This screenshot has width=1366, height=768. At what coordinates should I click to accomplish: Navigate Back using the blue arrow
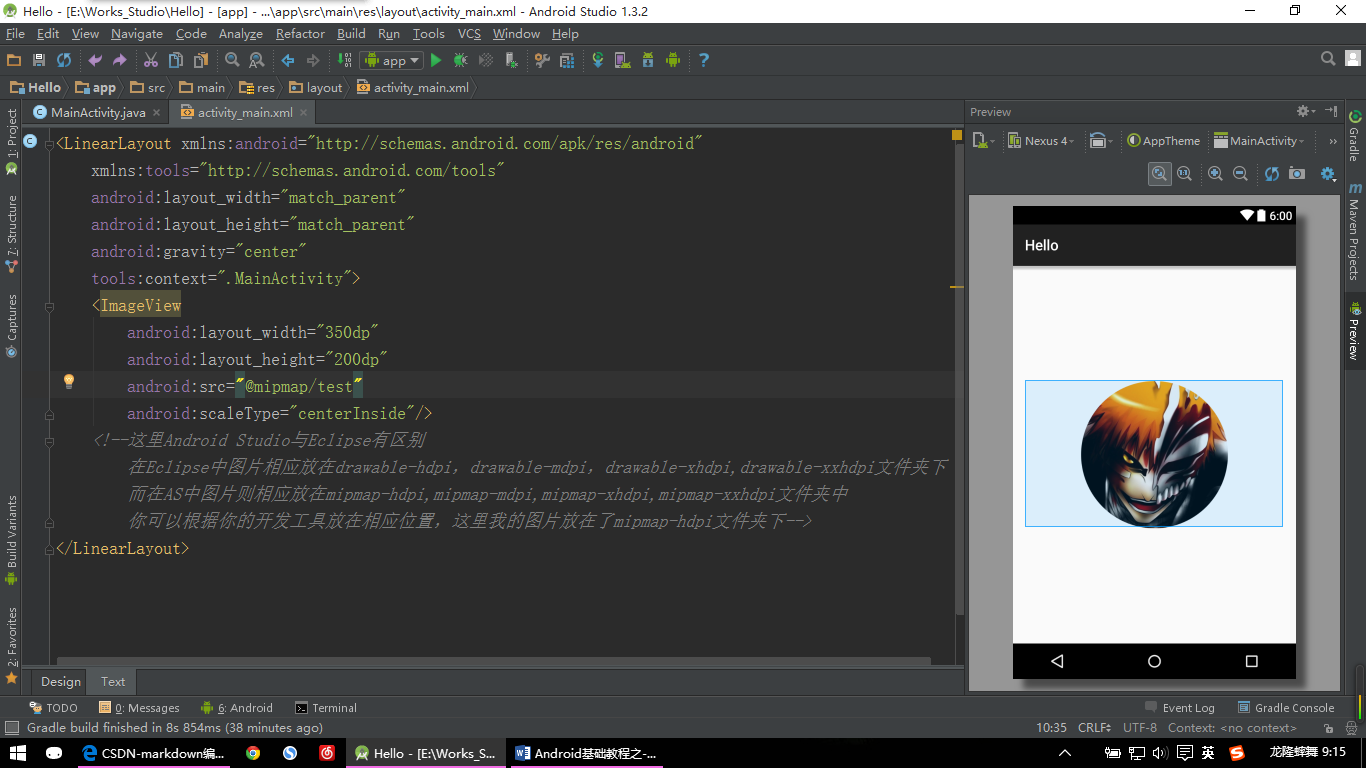[288, 60]
